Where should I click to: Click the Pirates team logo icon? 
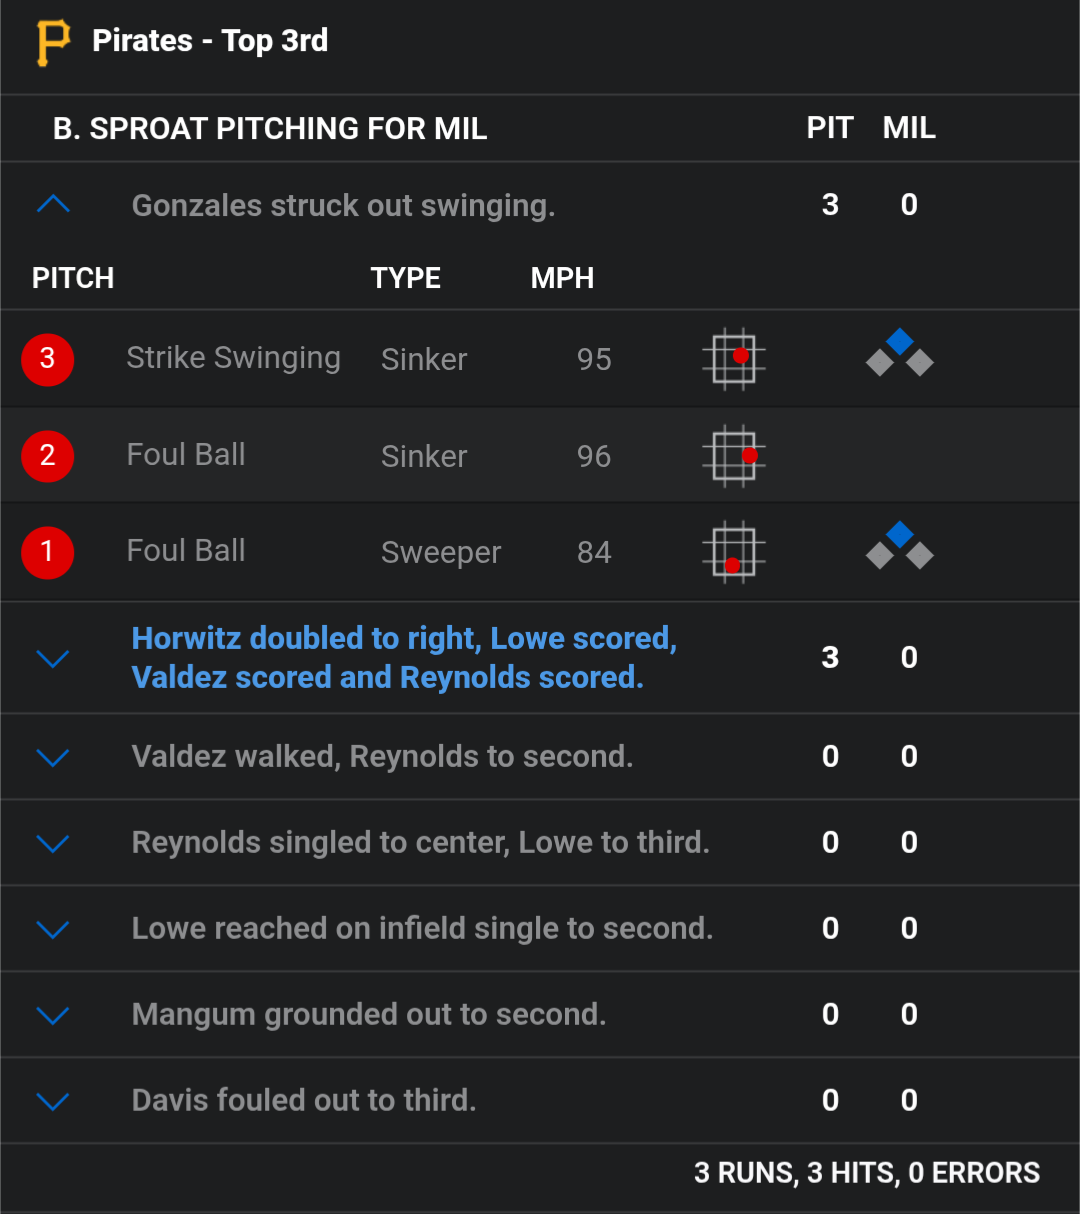point(52,42)
